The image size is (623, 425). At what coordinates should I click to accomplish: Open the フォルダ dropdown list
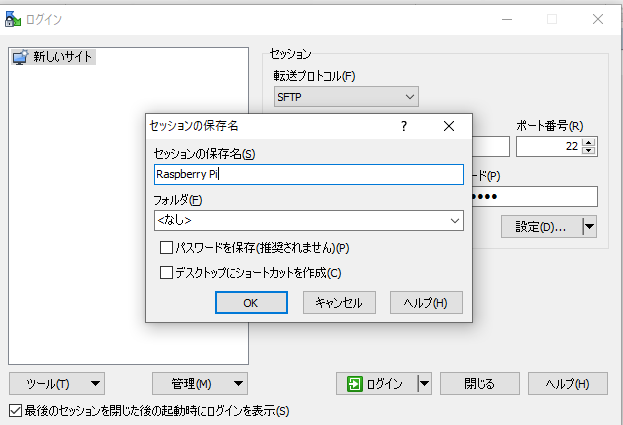pos(455,220)
